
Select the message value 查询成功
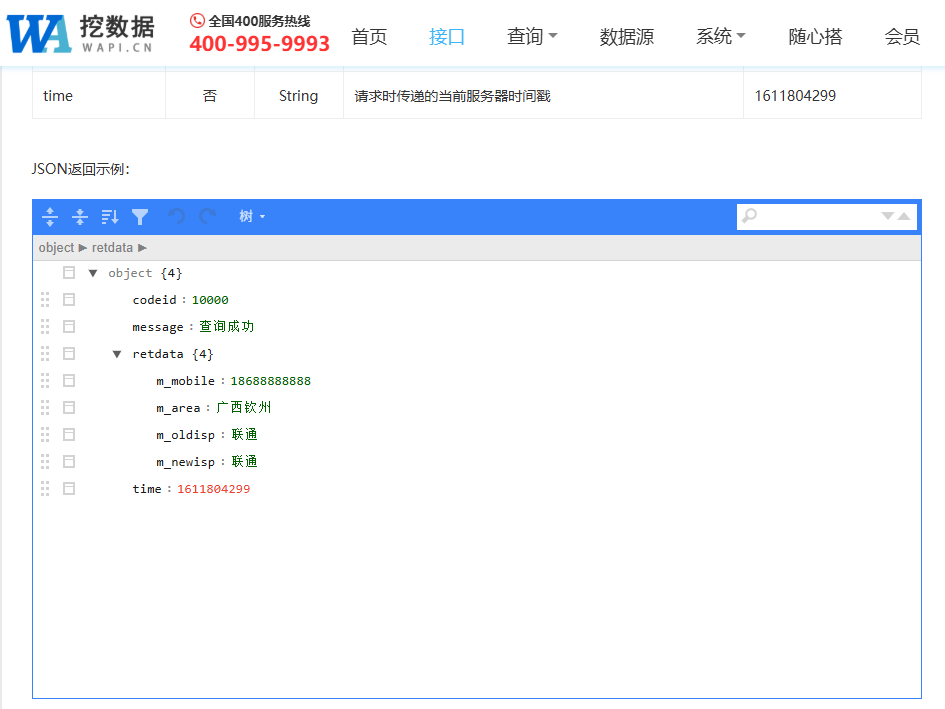pyautogui.click(x=227, y=327)
